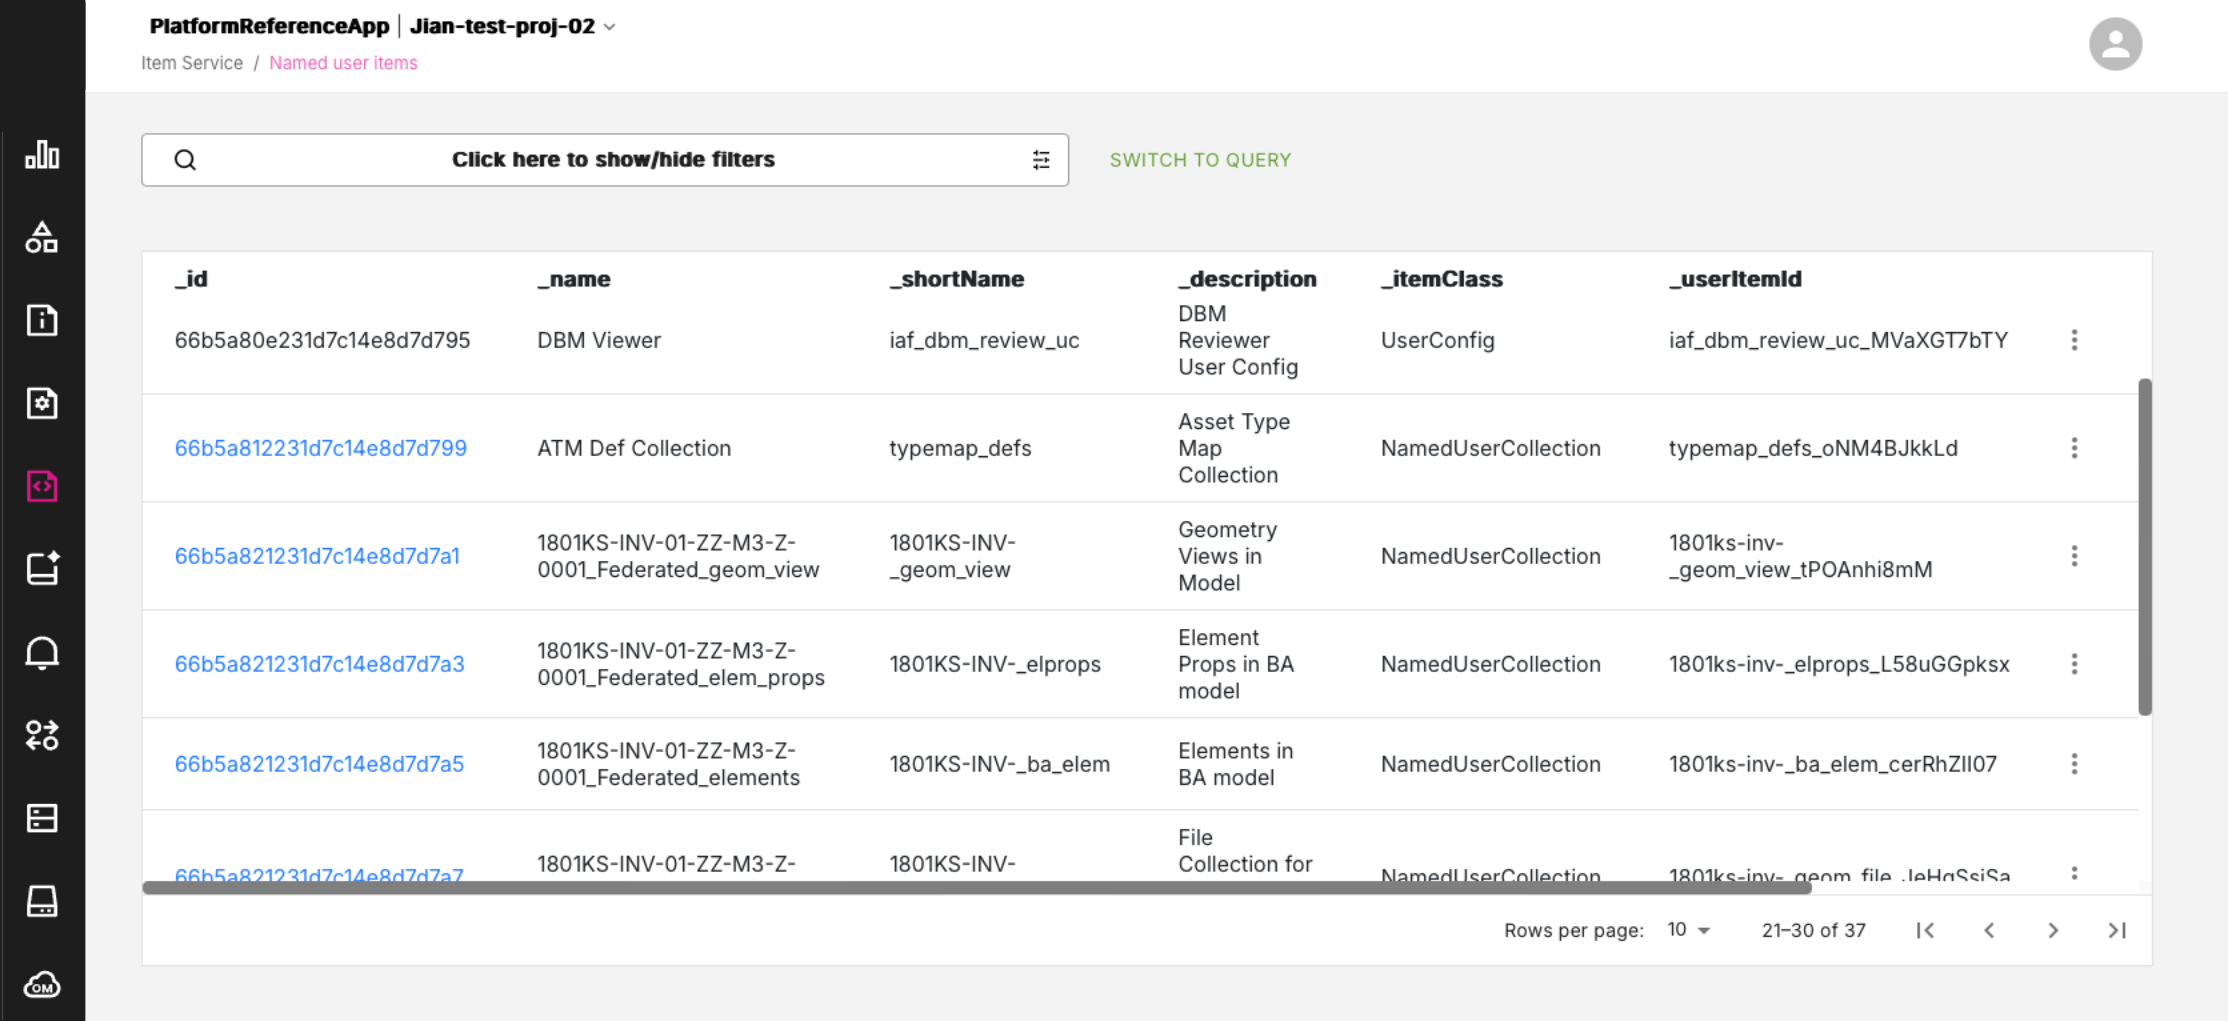This screenshot has height=1021, width=2228.
Task: Select the id 66b5a80e231d7c14e8d7d795 cell
Action: [x=322, y=340]
